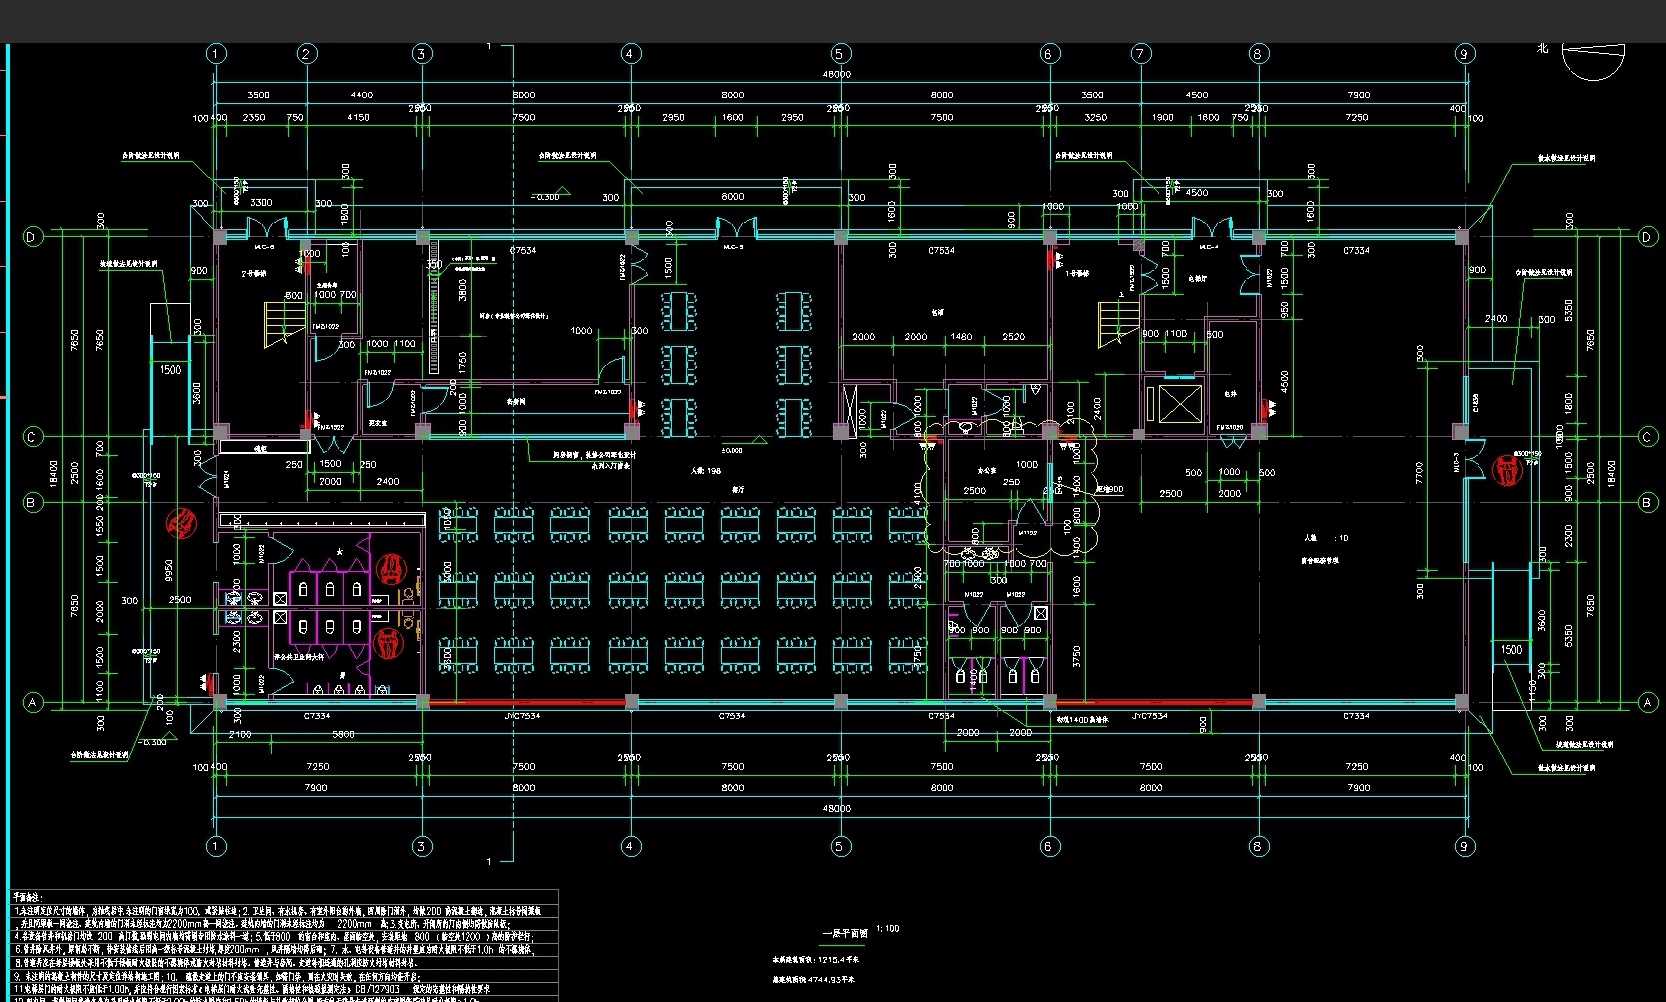This screenshot has width=1666, height=1002.
Task: Select grid axis bubble 8 at top
Action: click(x=1257, y=54)
